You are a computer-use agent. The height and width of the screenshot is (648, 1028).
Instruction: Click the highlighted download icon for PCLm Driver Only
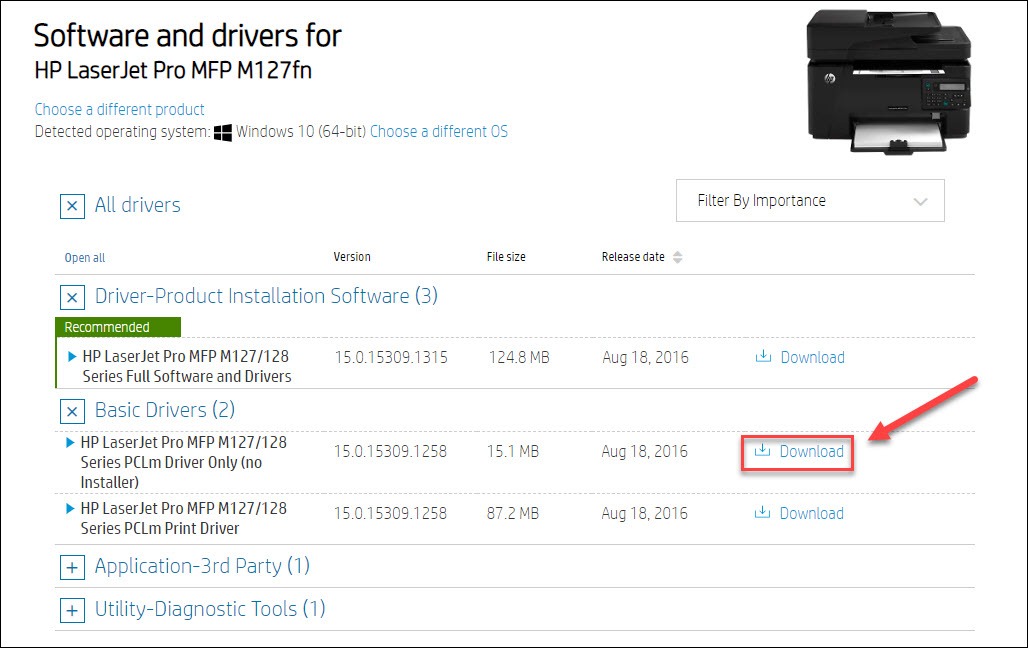pos(762,452)
